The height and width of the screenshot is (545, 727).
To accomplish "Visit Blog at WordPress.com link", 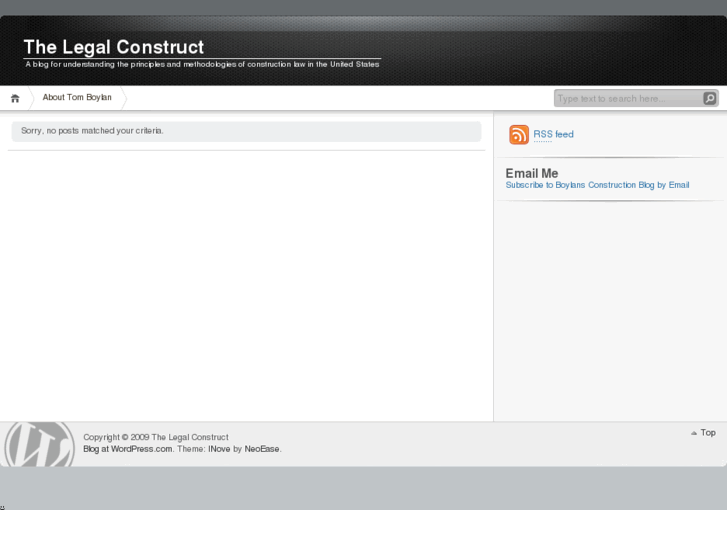I will click(128, 449).
